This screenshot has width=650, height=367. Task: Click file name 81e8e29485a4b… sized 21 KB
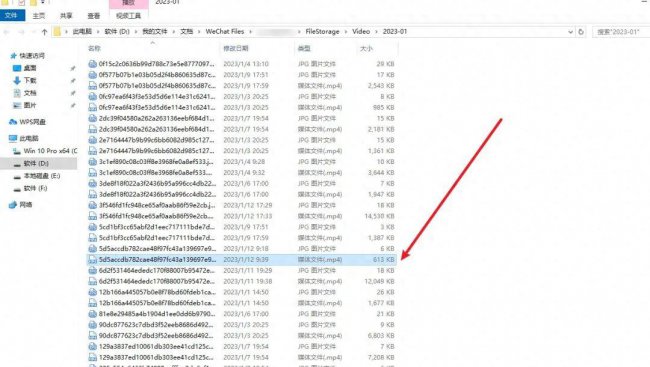(x=158, y=314)
